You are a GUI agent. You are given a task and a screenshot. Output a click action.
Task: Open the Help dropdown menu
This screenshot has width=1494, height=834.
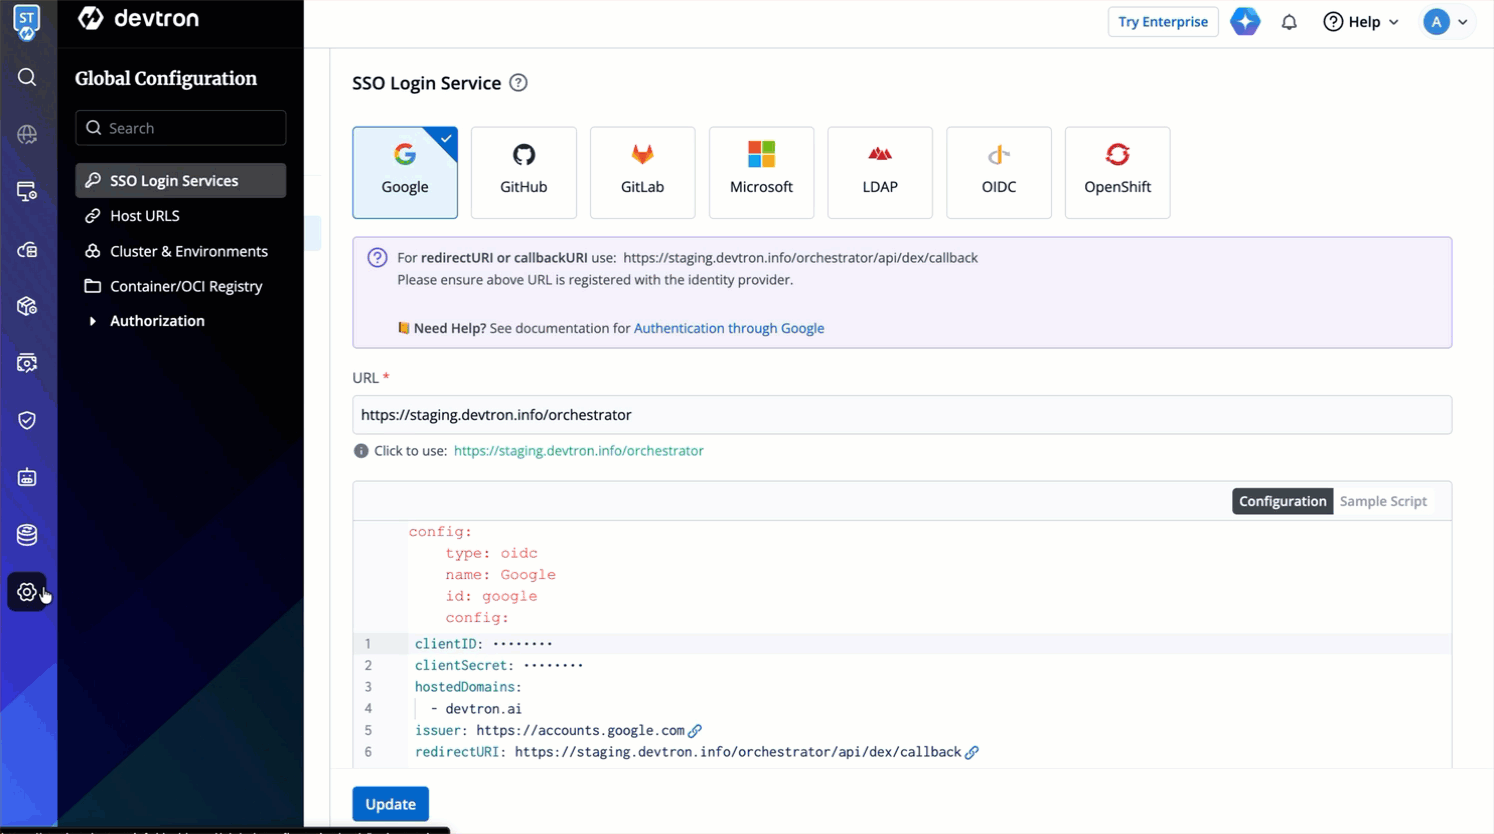point(1361,22)
